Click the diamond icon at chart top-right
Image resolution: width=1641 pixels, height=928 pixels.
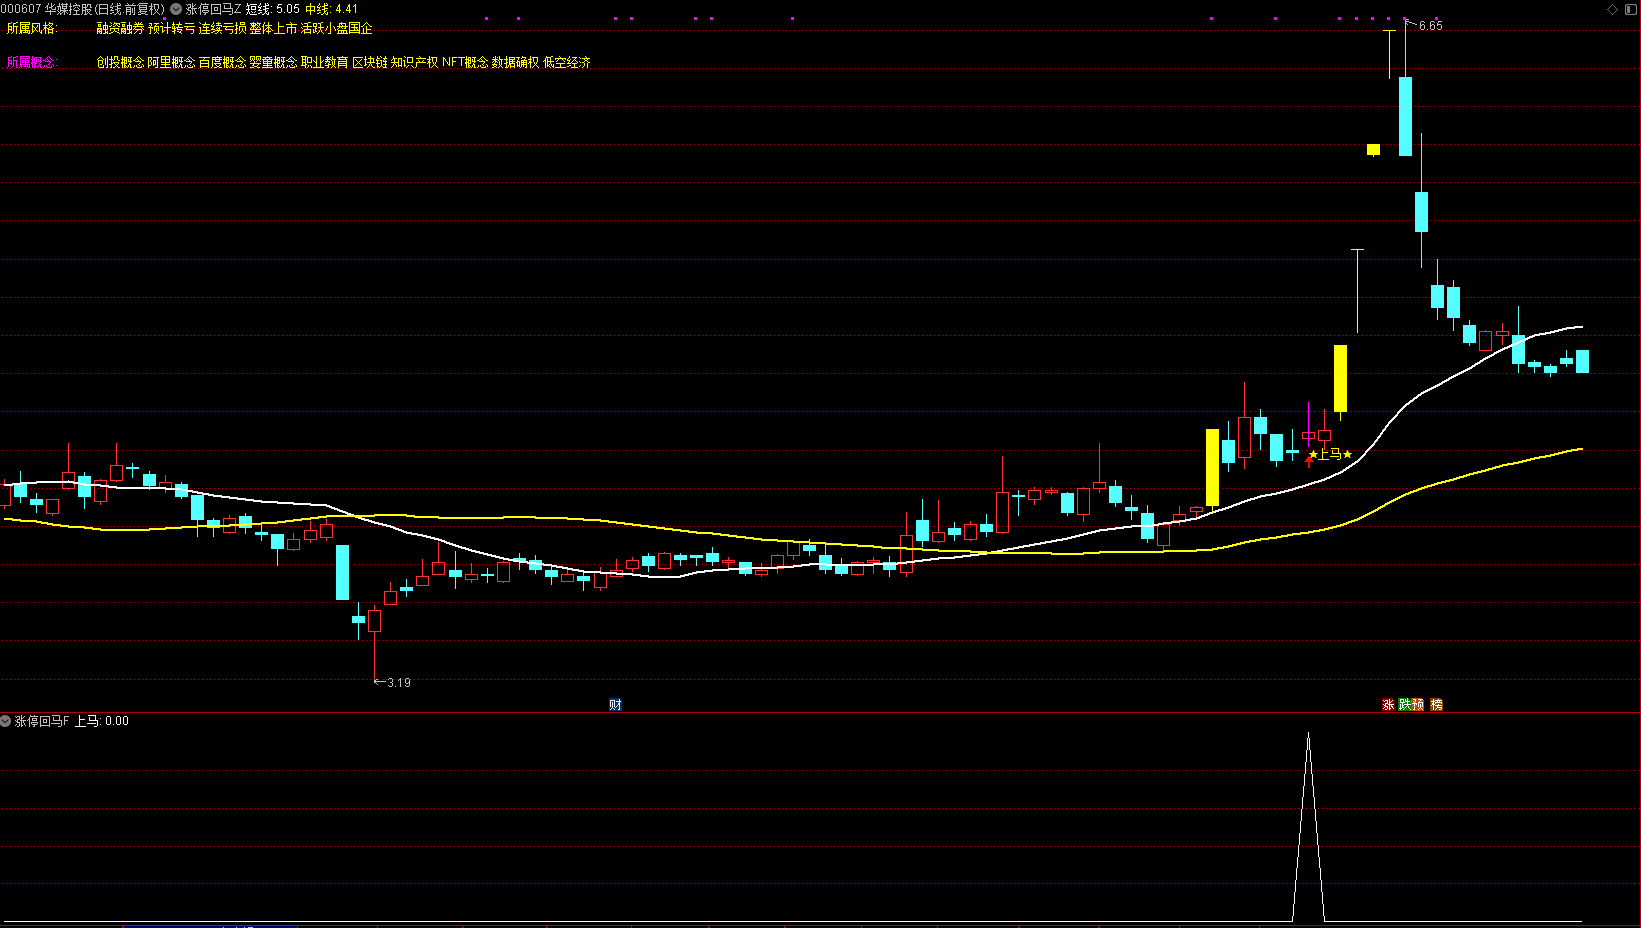(1613, 9)
